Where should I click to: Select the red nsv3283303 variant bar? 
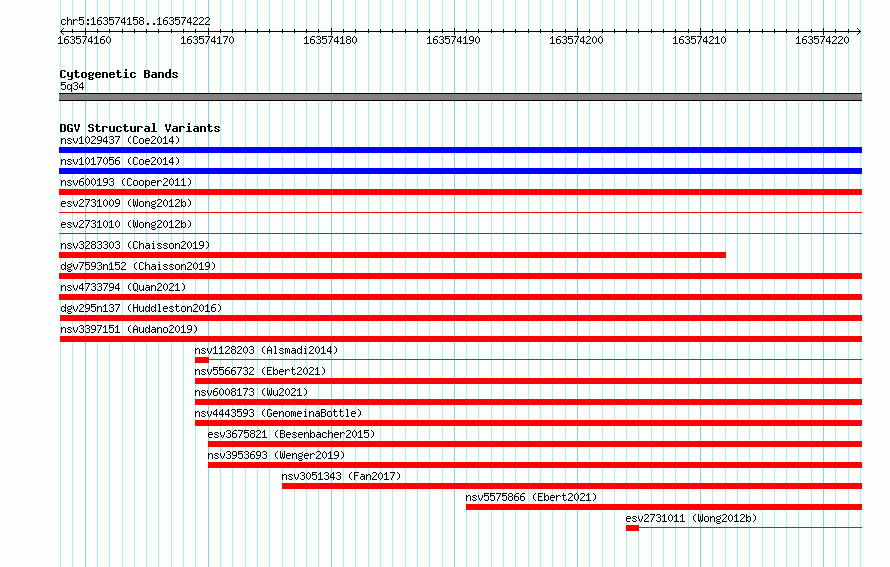[x=392, y=255]
